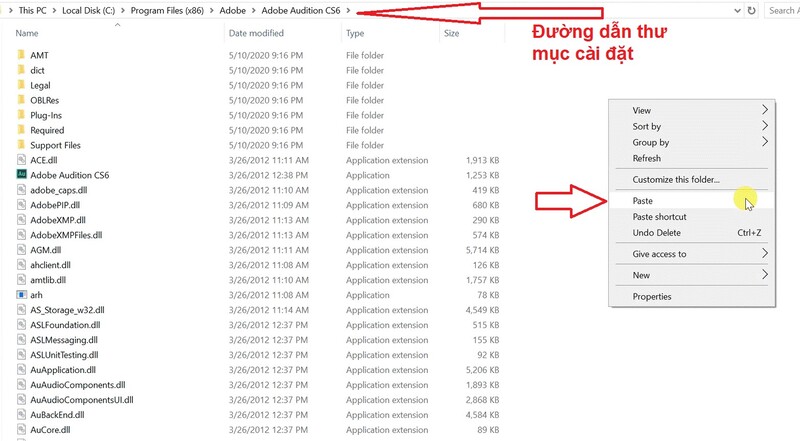Open chevron after Adobe Audition CS6 breadcrumb
Screen dimensions: 800x441
(348, 10)
